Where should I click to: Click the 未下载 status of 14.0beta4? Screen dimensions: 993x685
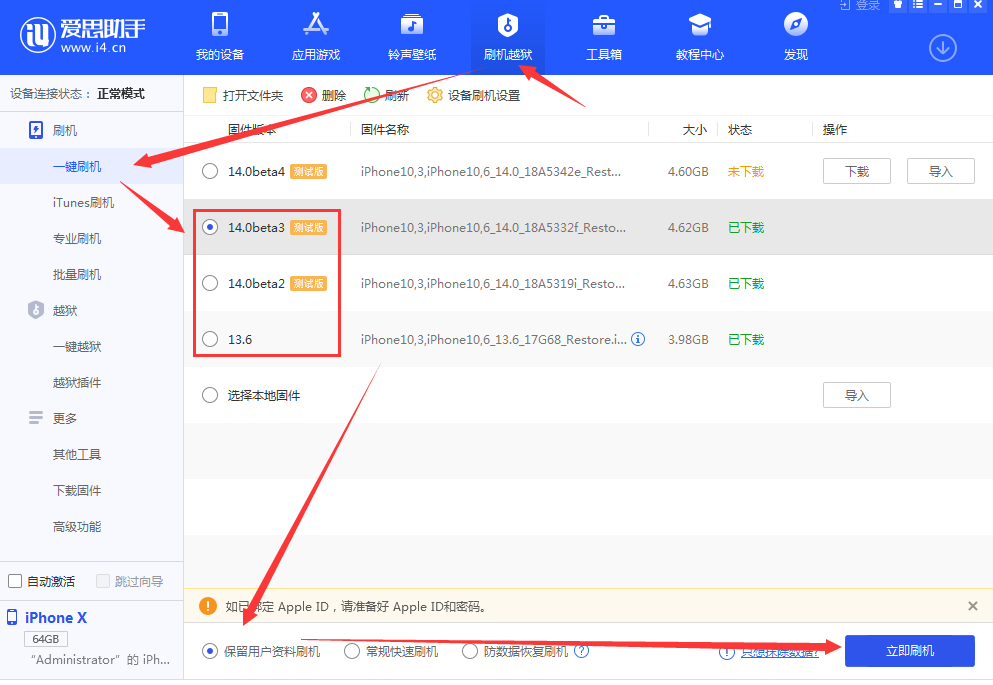[x=746, y=172]
